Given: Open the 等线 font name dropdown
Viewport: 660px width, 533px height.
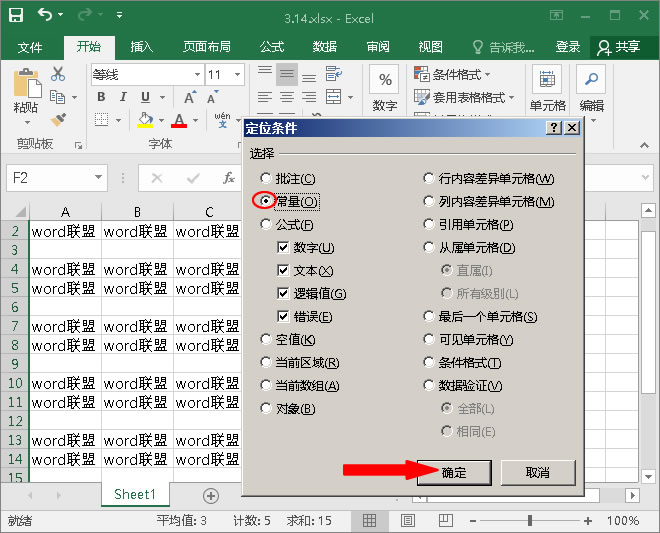Looking at the screenshot, I should coord(197,75).
